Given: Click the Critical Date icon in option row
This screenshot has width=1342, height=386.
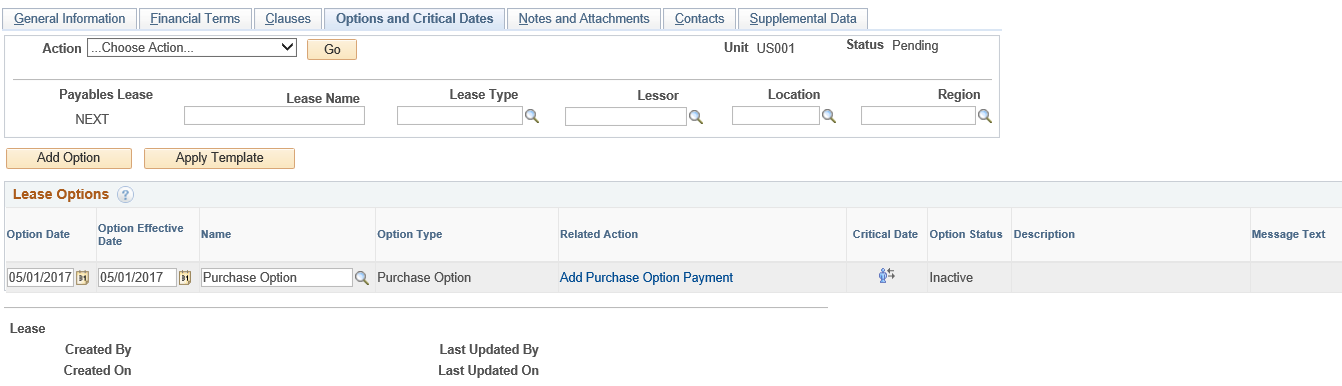Looking at the screenshot, I should coord(886,276).
